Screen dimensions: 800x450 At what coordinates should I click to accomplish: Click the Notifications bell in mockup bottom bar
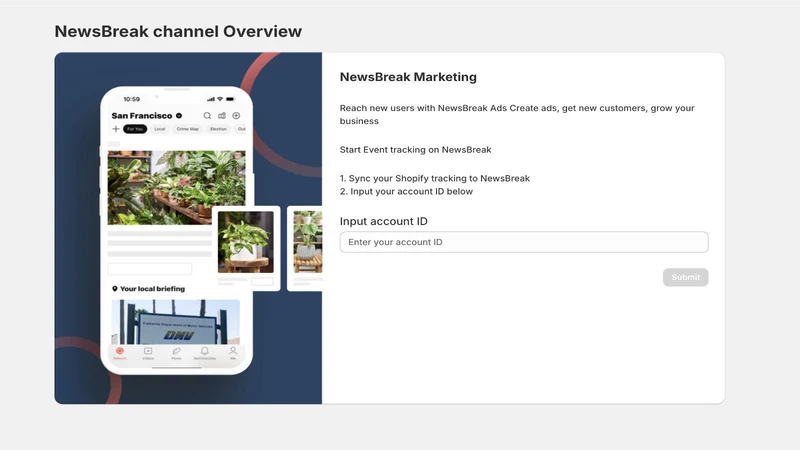tap(205, 353)
